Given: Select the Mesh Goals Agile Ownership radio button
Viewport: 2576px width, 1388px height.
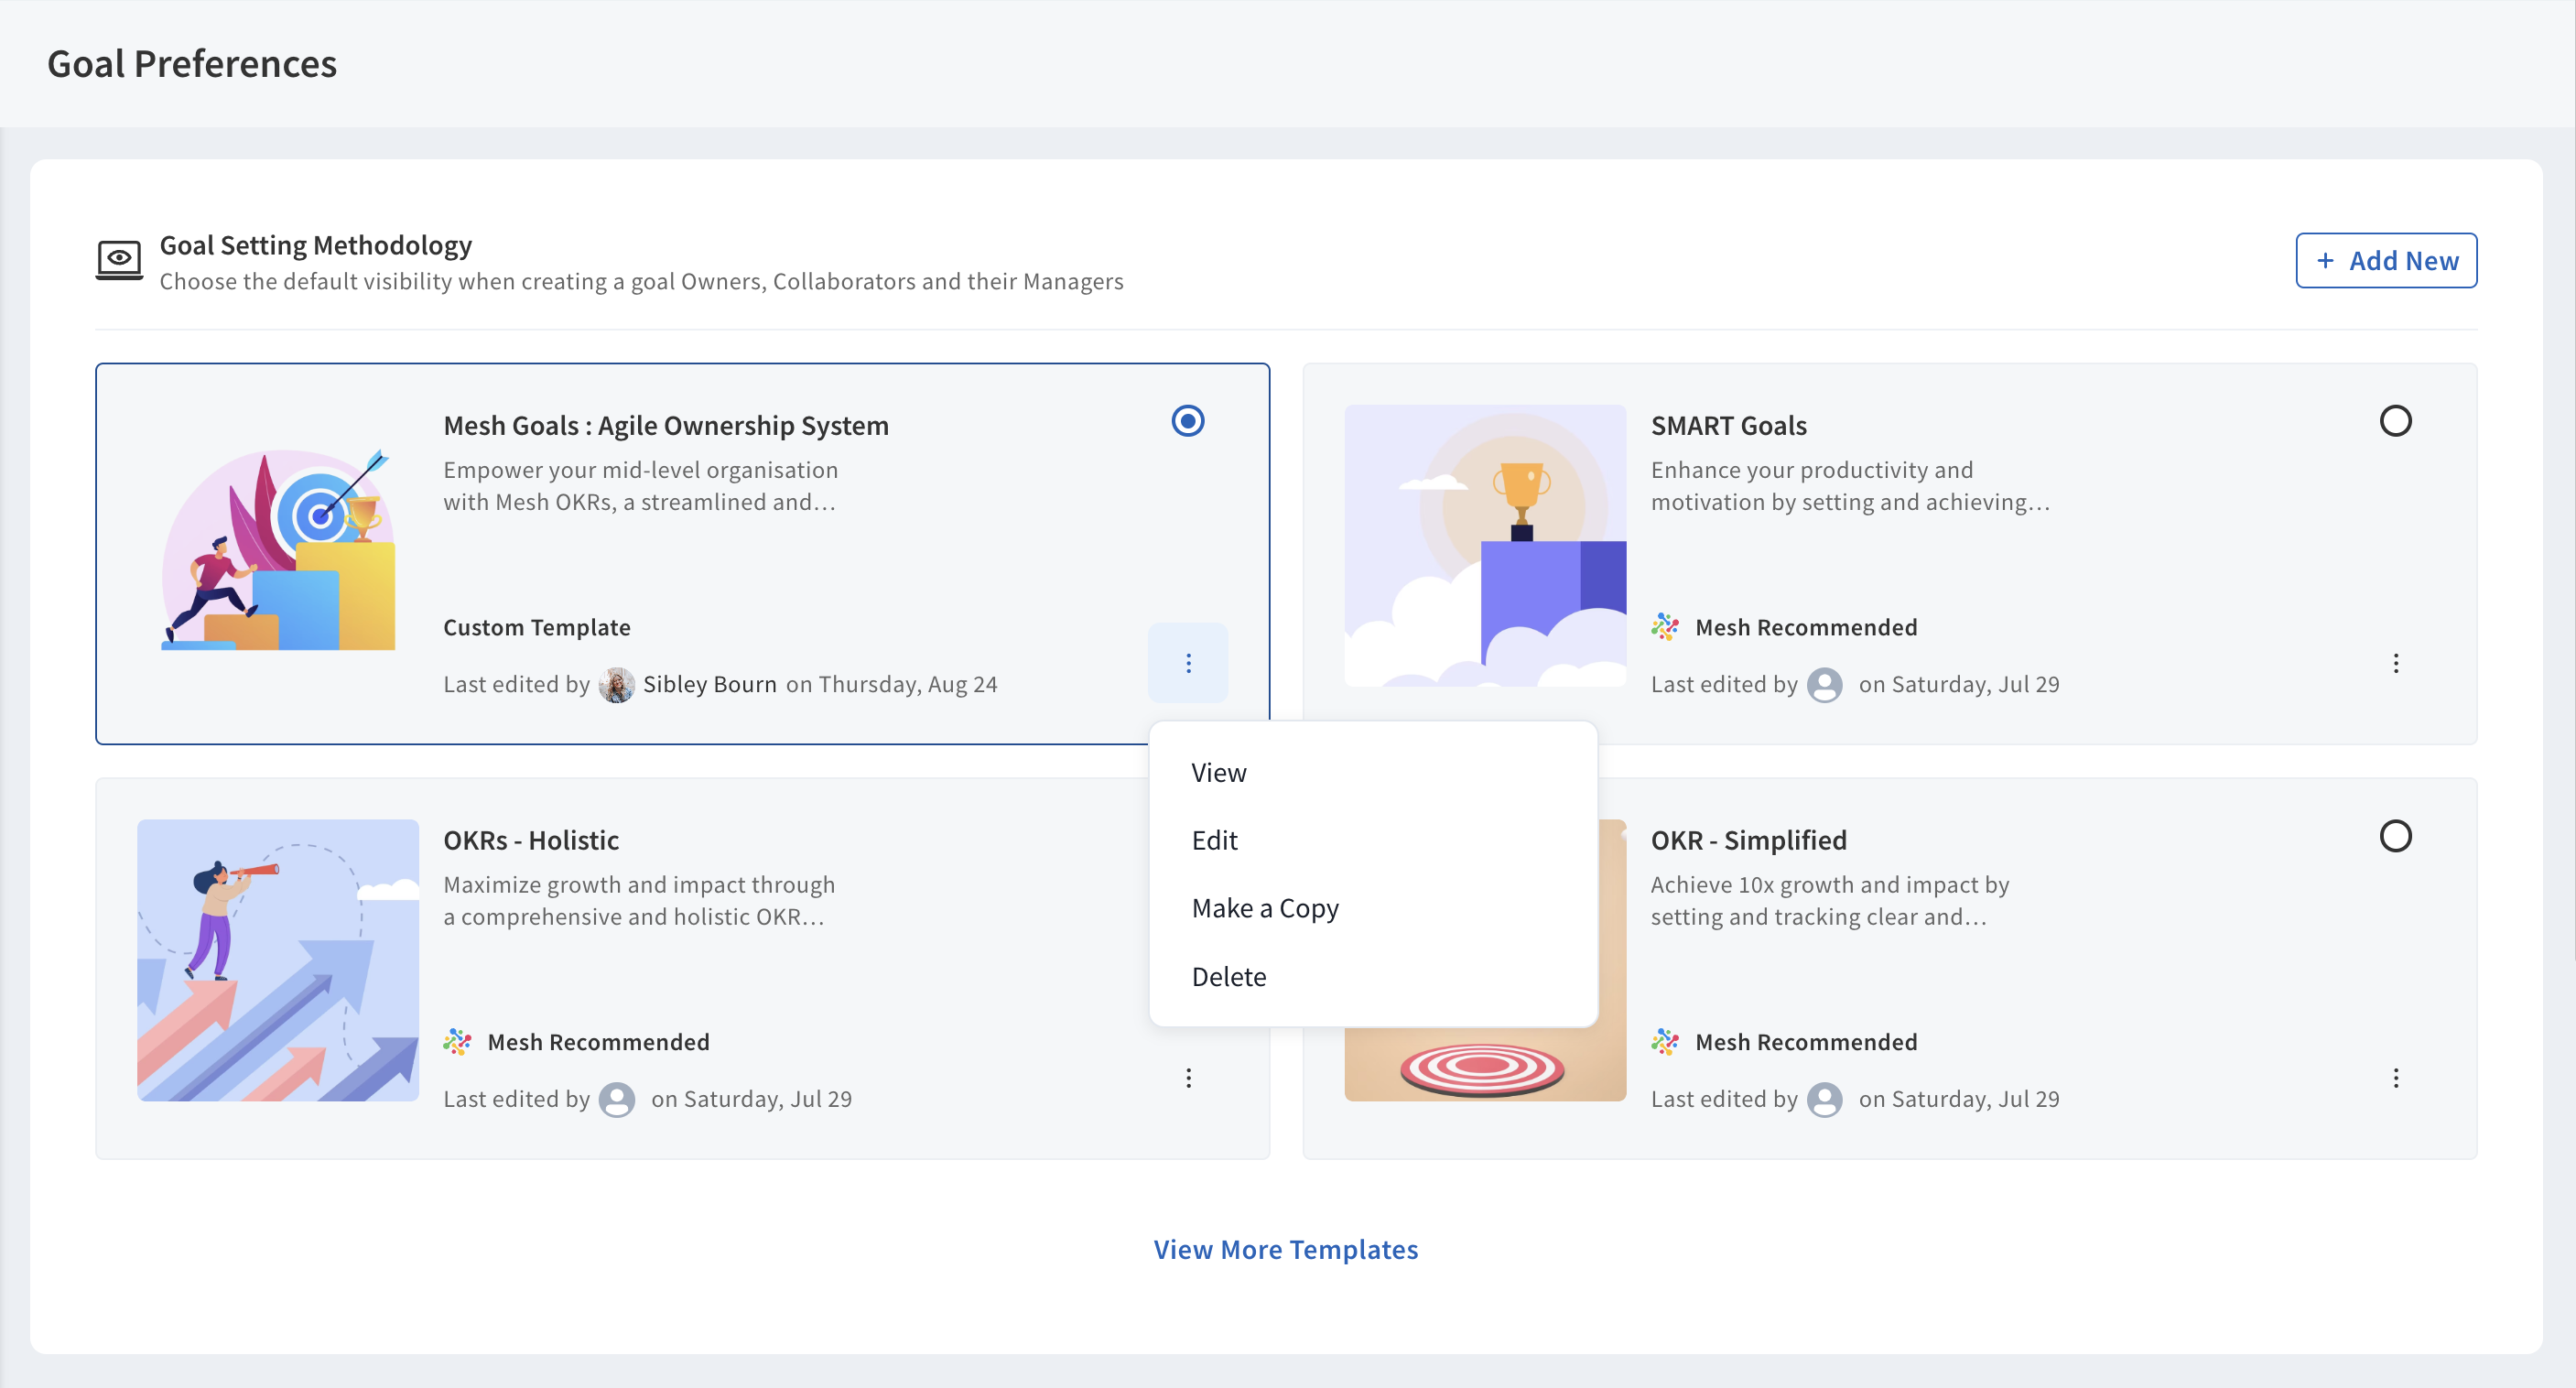Looking at the screenshot, I should coord(1187,421).
